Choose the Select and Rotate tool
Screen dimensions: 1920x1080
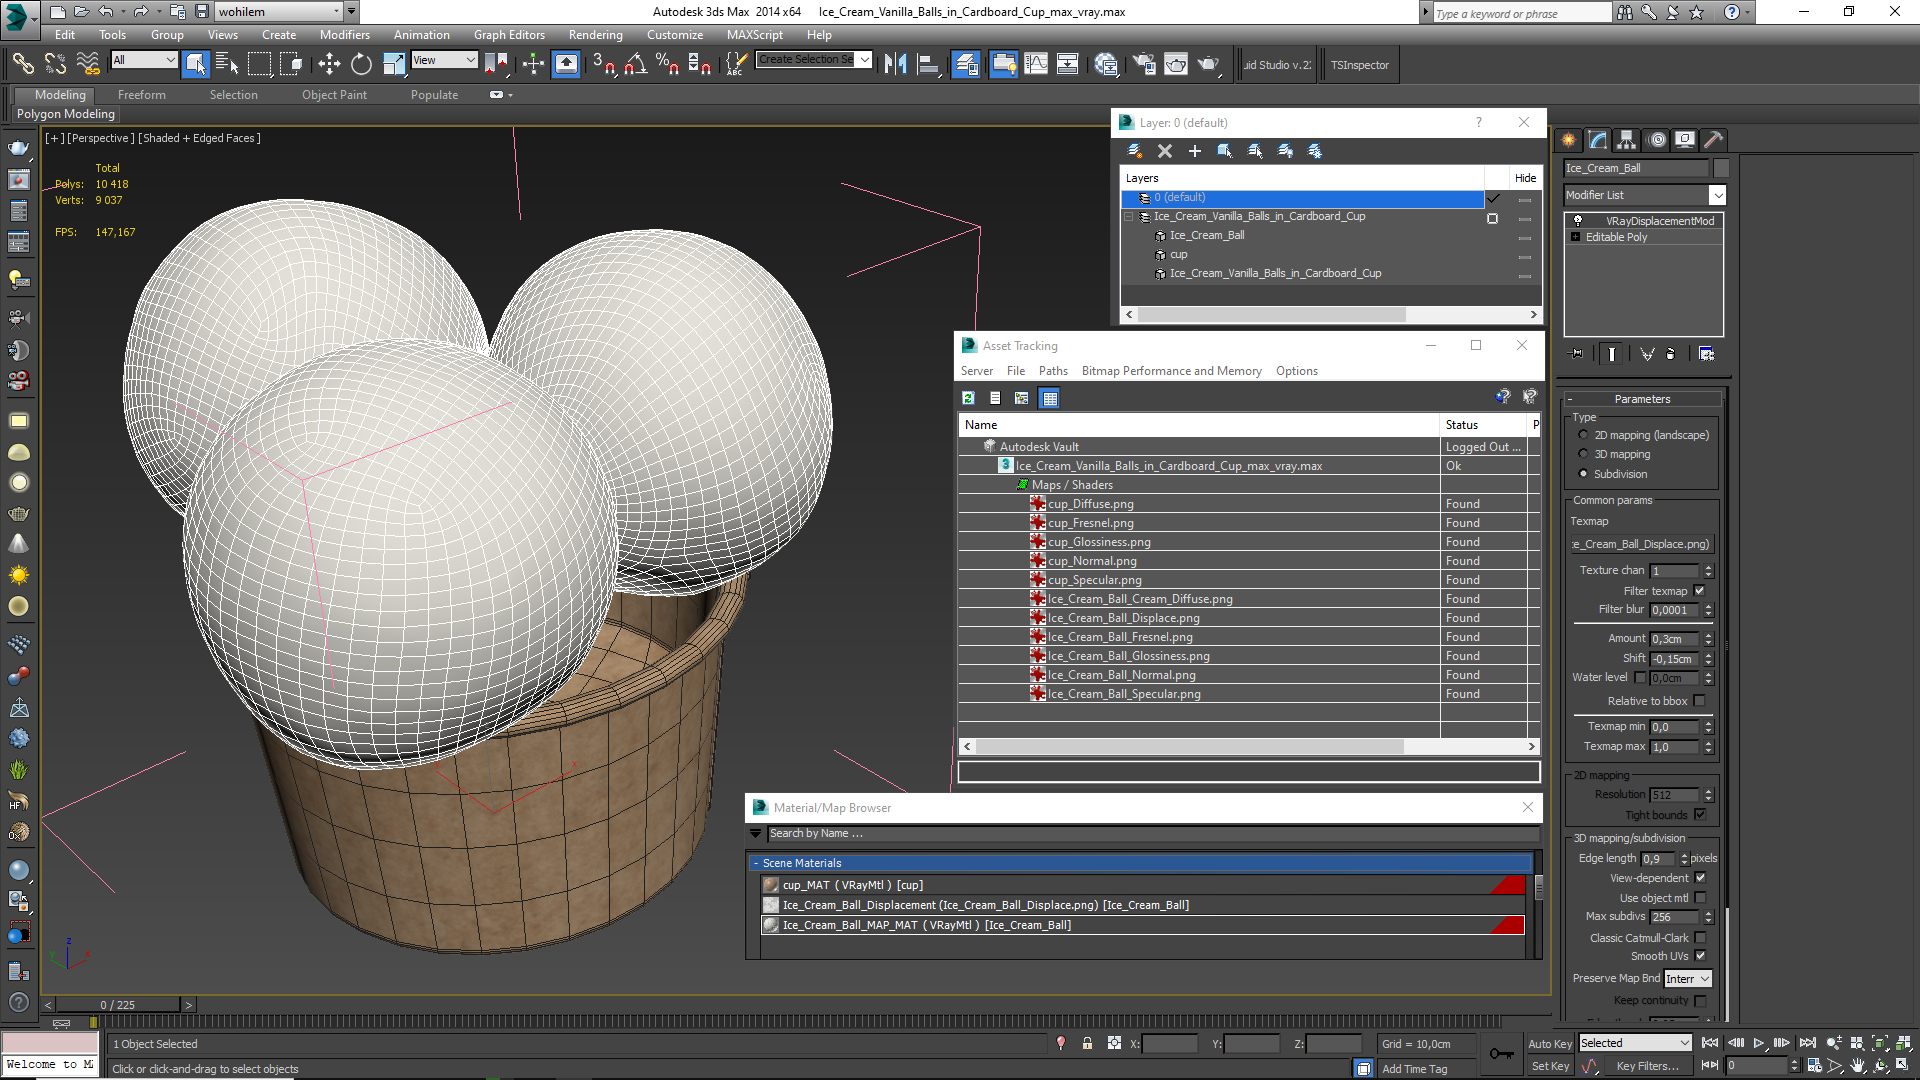pyautogui.click(x=361, y=64)
